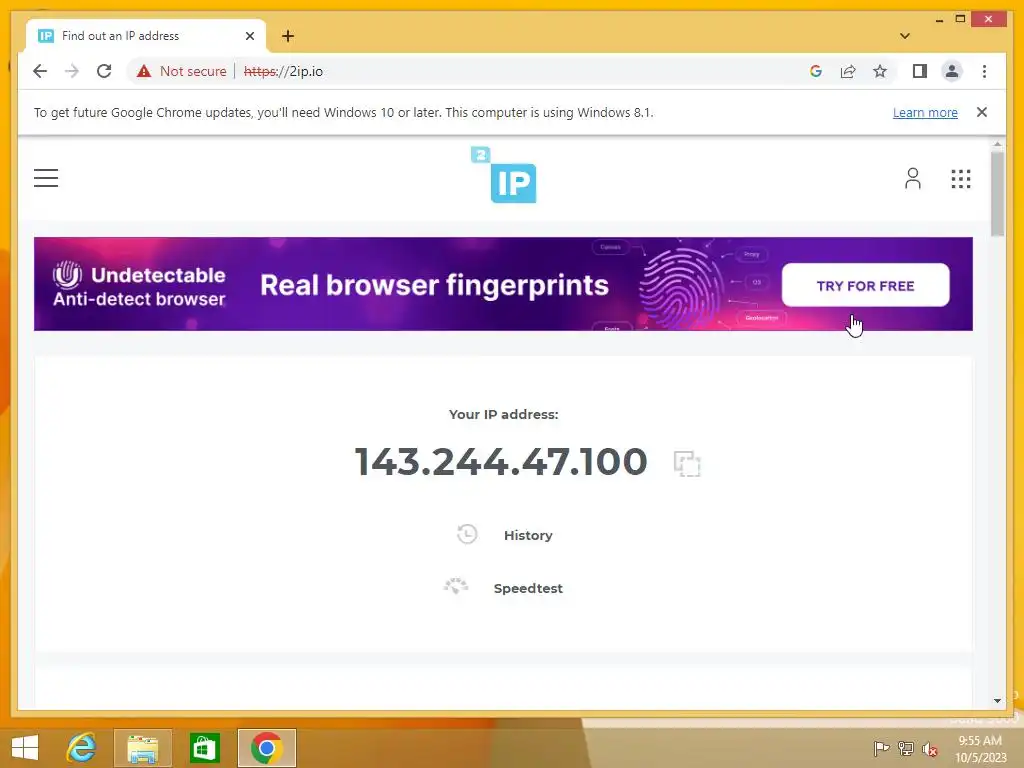Image resolution: width=1024 pixels, height=768 pixels.
Task: Click TRY FOR FREE button
Action: click(x=865, y=285)
